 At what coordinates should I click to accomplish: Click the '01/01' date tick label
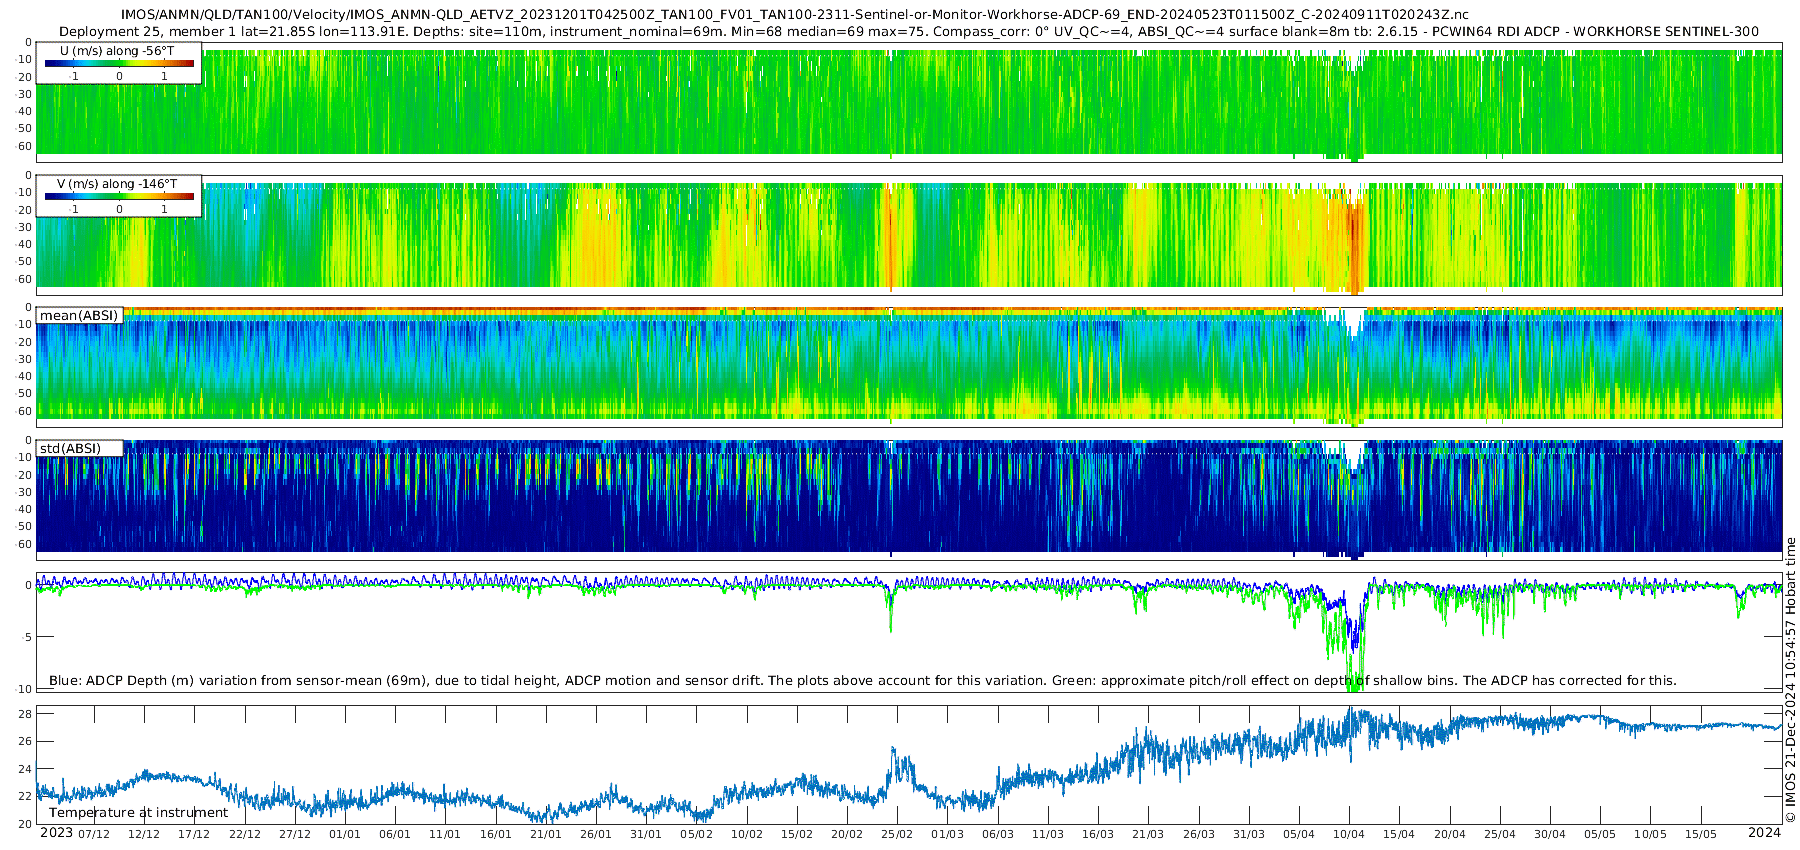coord(345,835)
